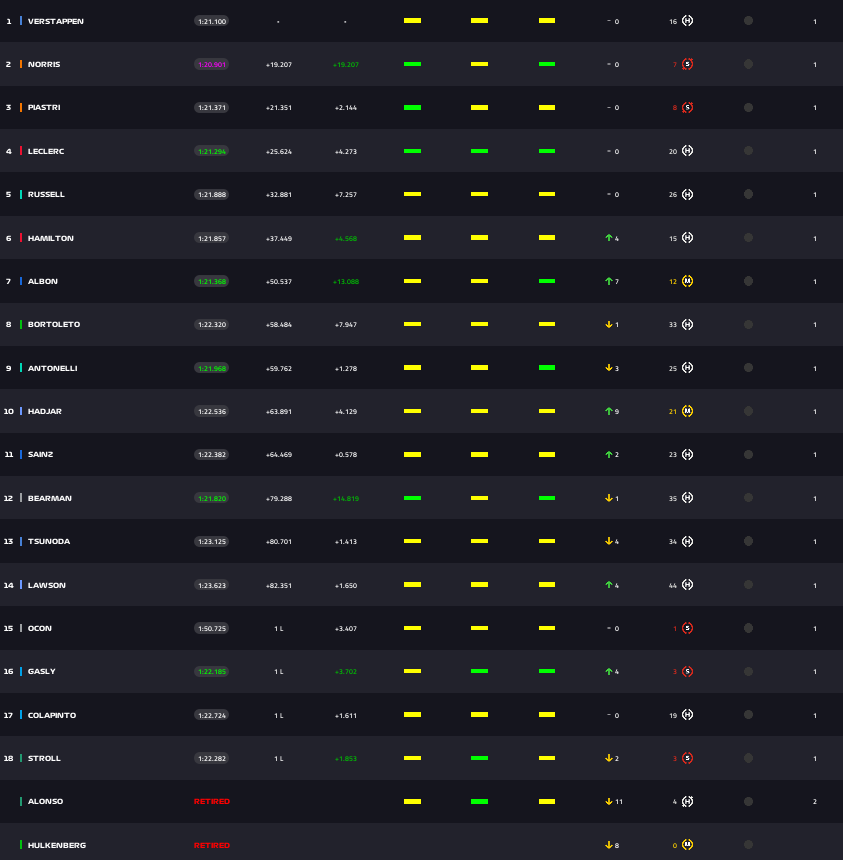Select Stroll's soft tyre compound icon
Image resolution: width=843 pixels, height=860 pixels.
tap(687, 758)
